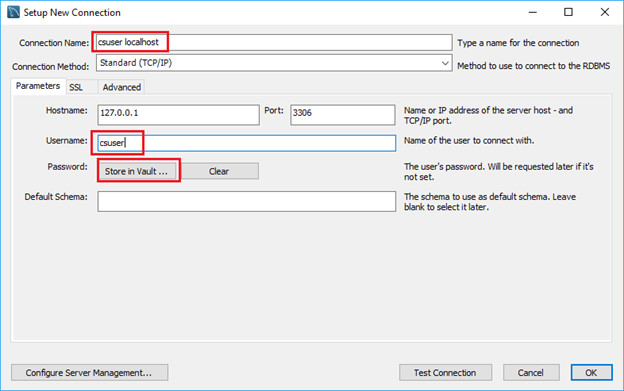
Task: Click the 'Method to use to connect to the RDBMS' text
Action: pyautogui.click(x=534, y=66)
